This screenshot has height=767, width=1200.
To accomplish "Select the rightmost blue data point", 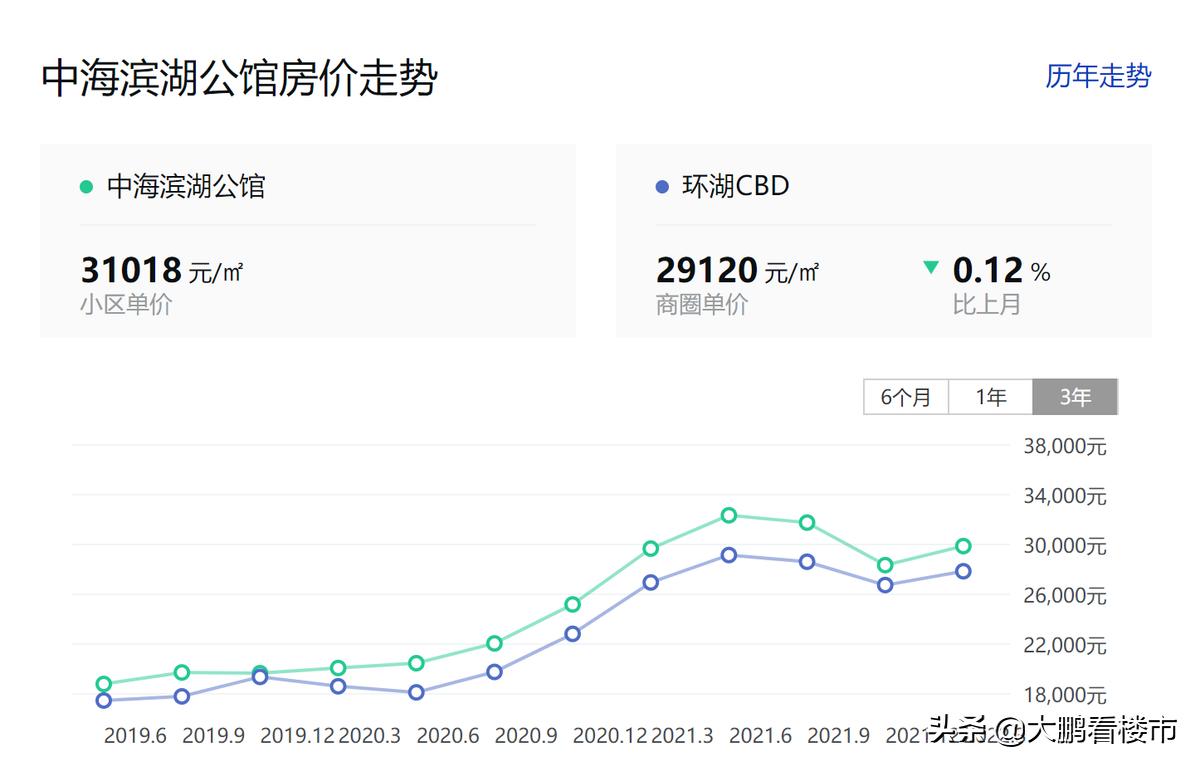I will click(x=963, y=571).
